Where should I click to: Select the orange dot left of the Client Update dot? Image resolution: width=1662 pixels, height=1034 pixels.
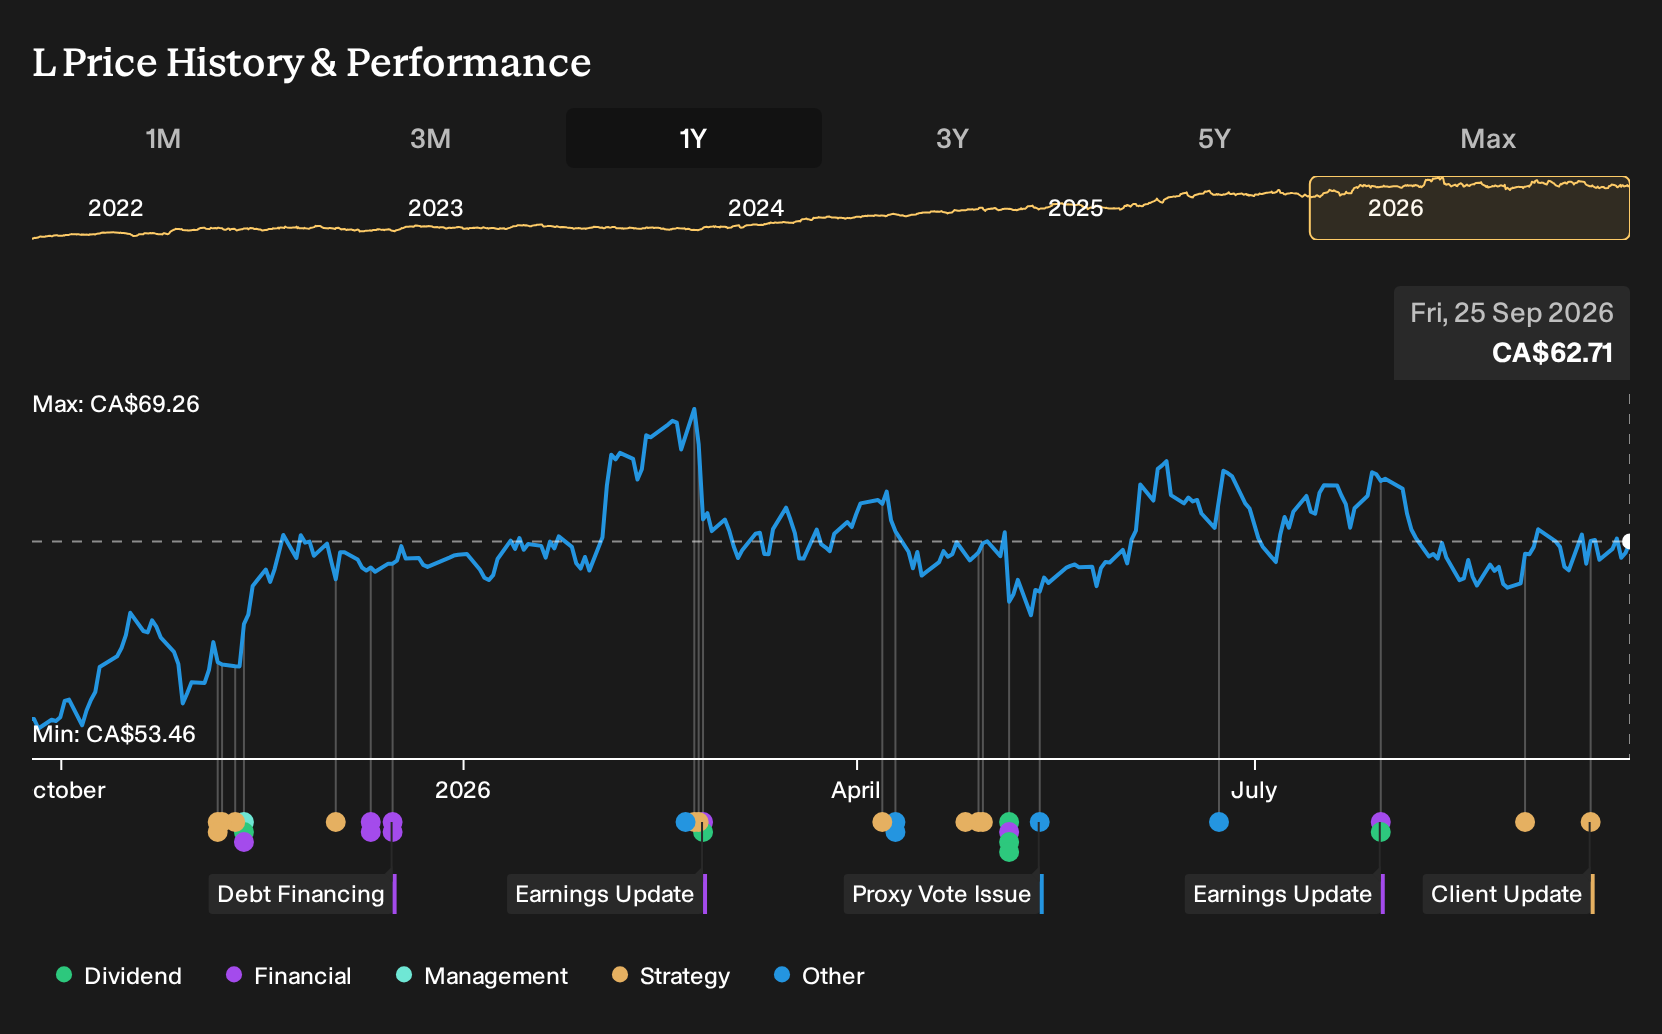coord(1524,822)
